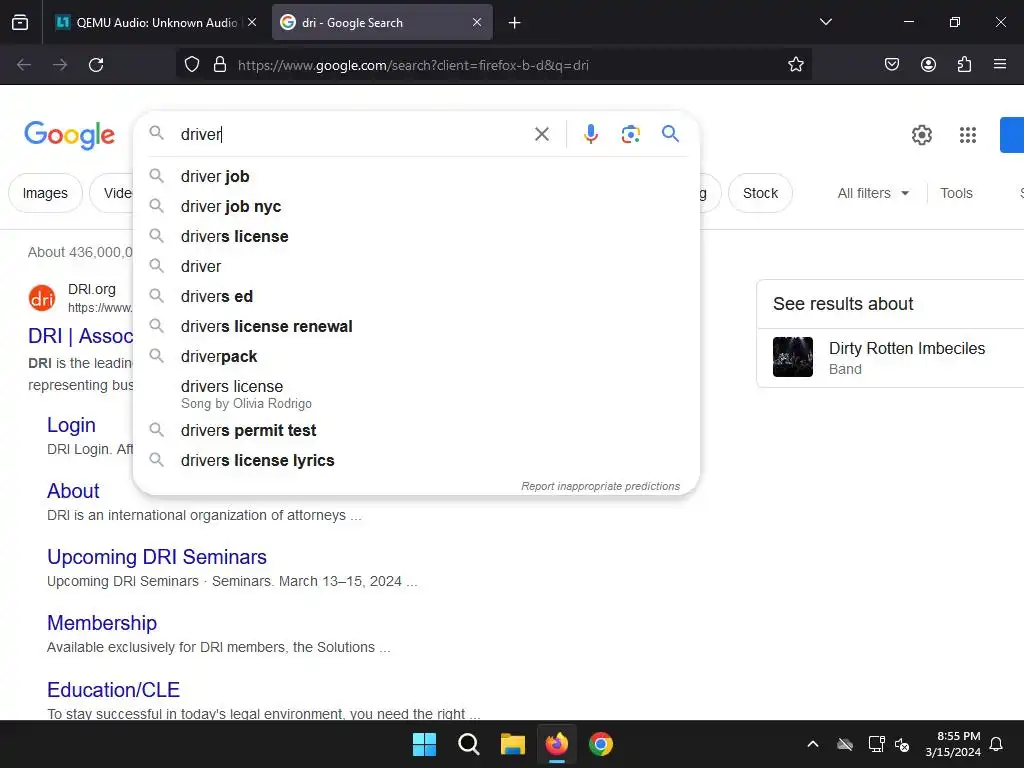Start voice search with microphone
Viewport: 1024px width, 768px height.
pos(590,135)
